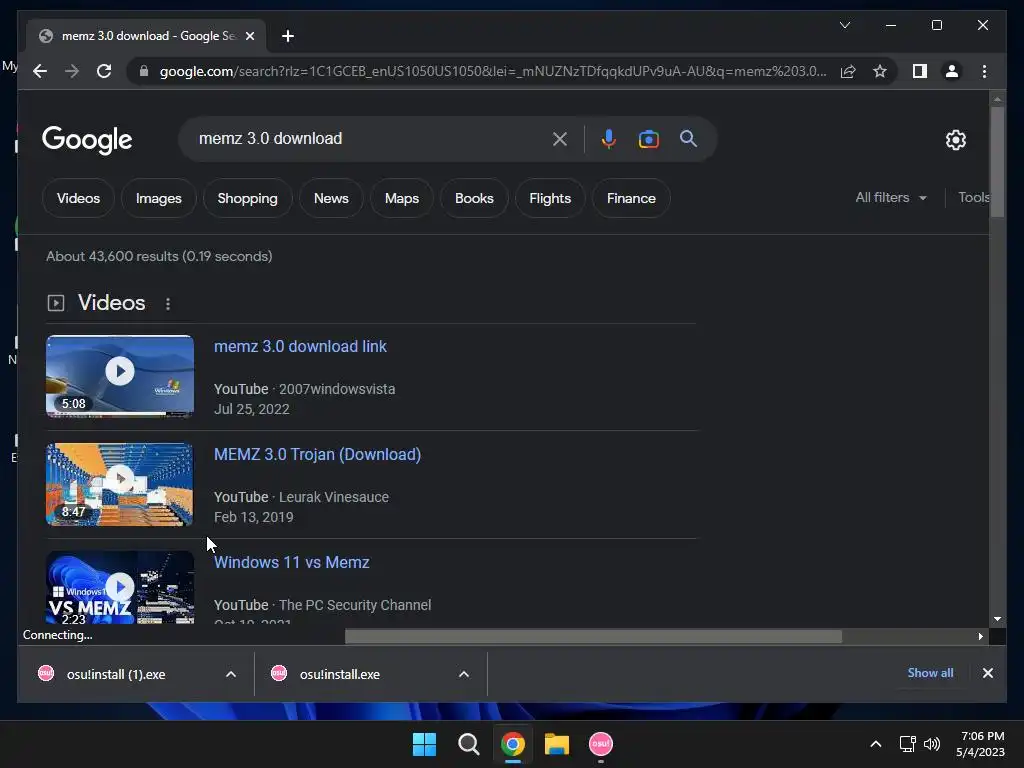Open tab search chevron in title bar

point(844,25)
